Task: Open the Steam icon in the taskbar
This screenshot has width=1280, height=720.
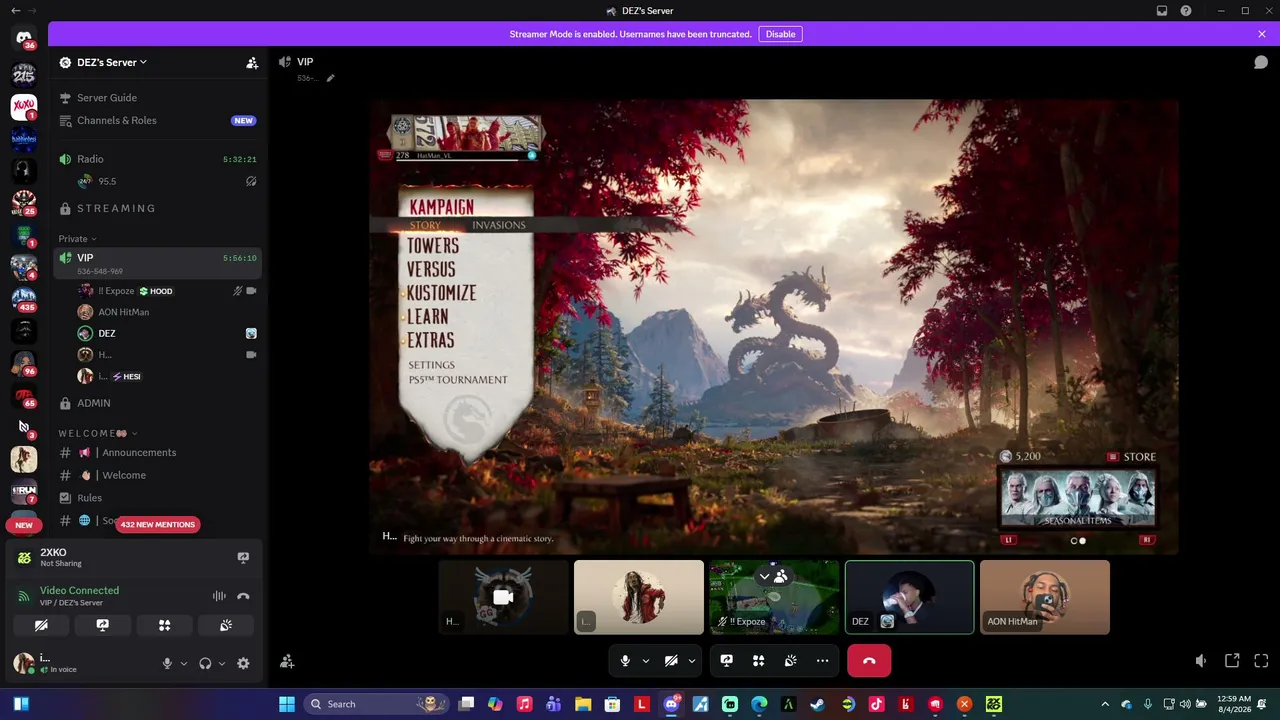Action: [818, 704]
